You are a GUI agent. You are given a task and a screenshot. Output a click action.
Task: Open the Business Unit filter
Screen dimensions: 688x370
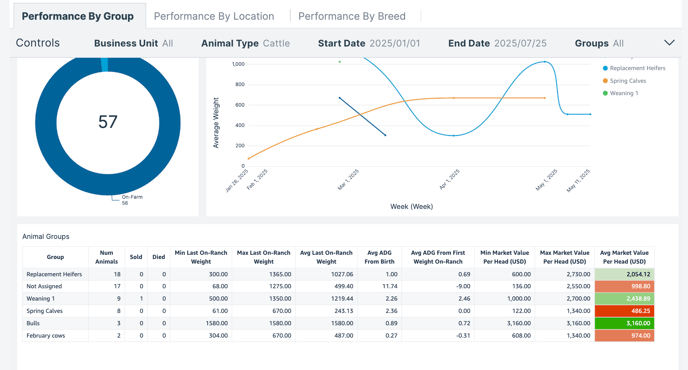click(133, 43)
